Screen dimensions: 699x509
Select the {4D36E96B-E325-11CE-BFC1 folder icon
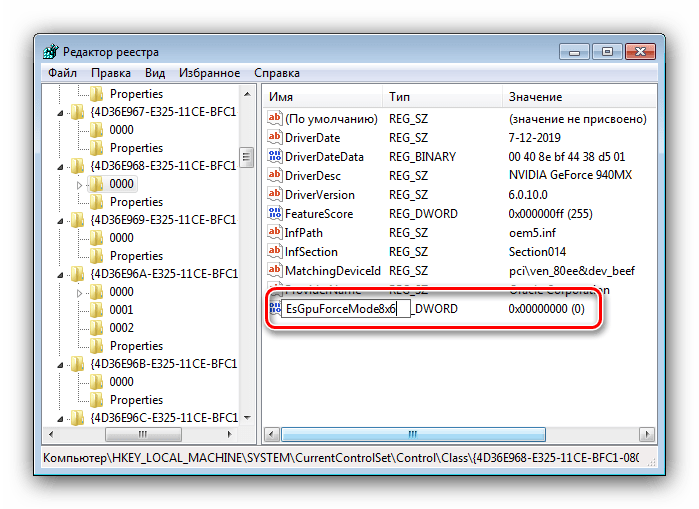[78, 364]
